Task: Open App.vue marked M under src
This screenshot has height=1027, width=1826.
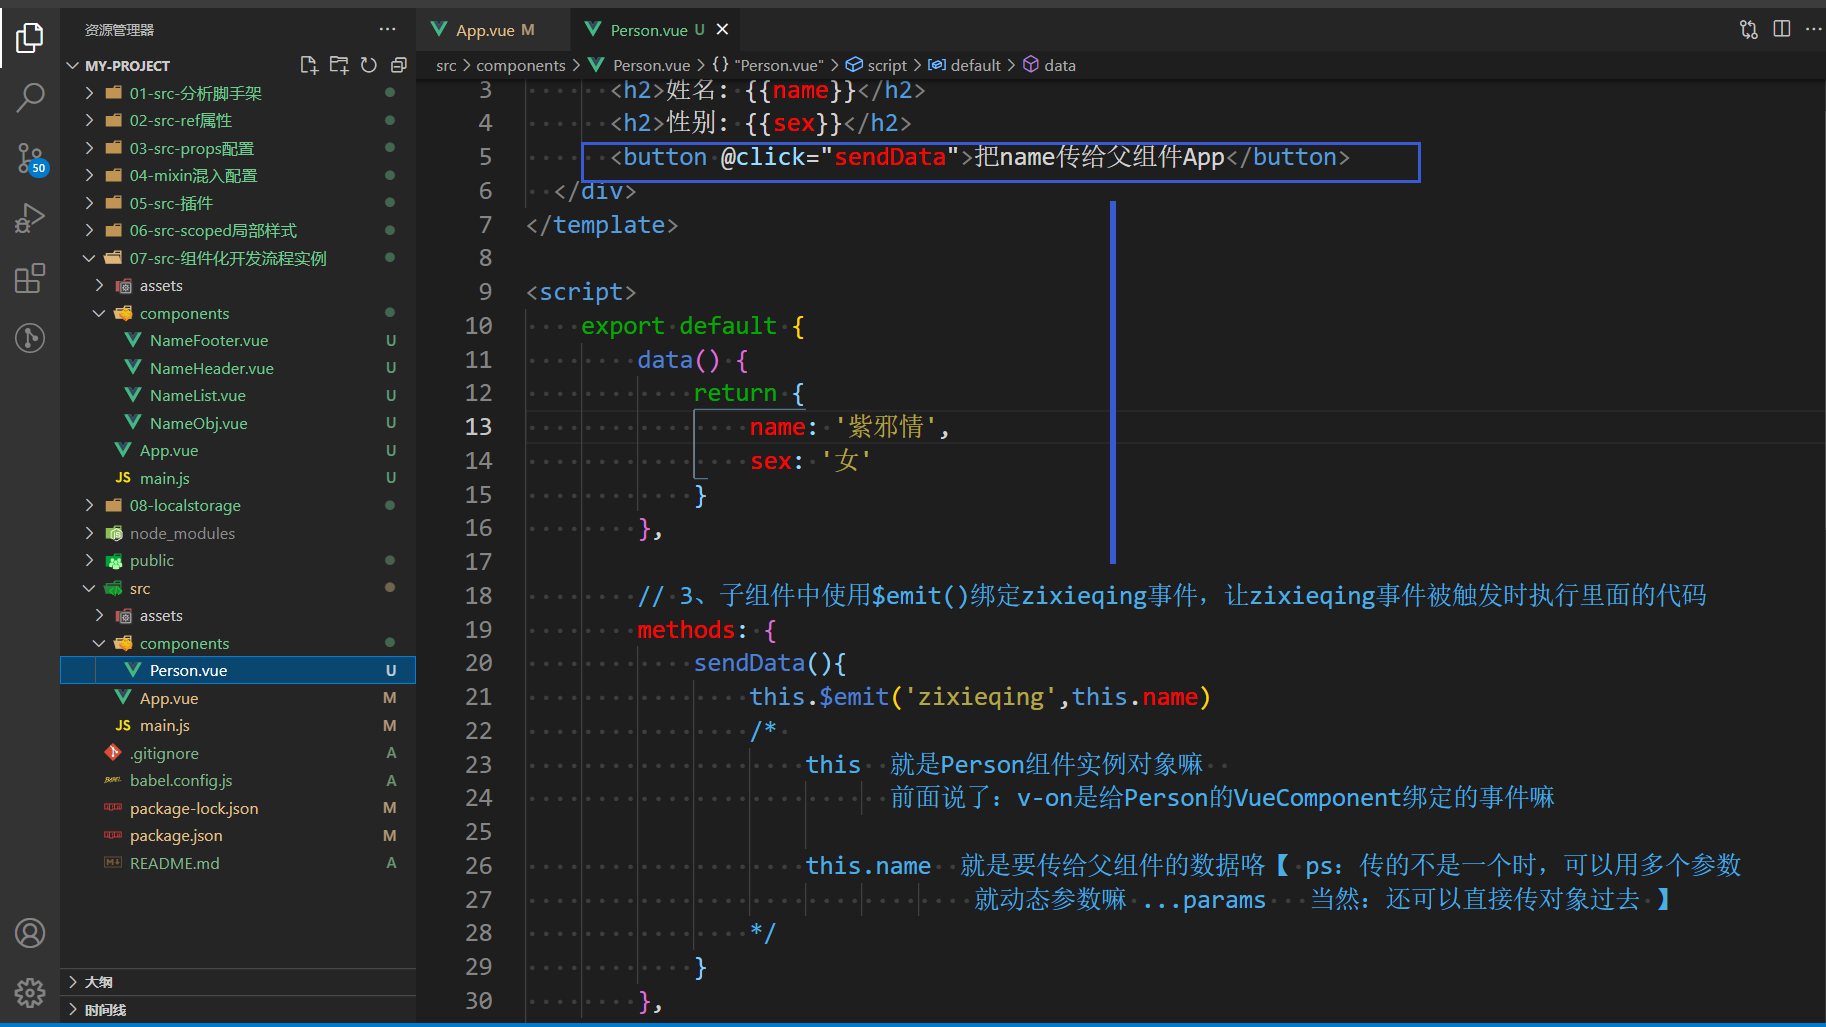Action: [238, 698]
